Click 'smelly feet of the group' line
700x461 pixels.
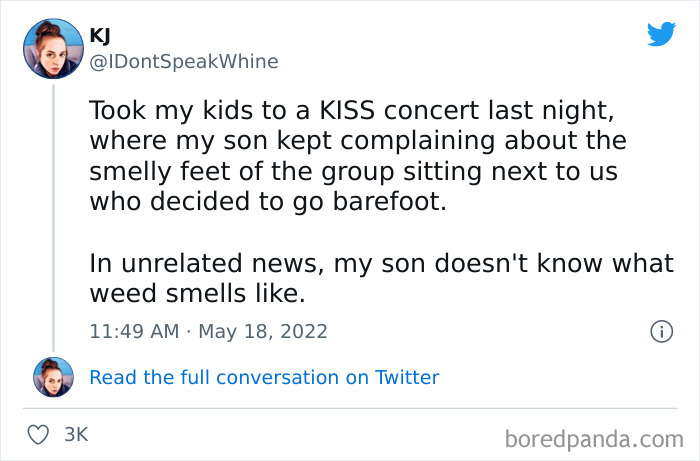tap(352, 171)
